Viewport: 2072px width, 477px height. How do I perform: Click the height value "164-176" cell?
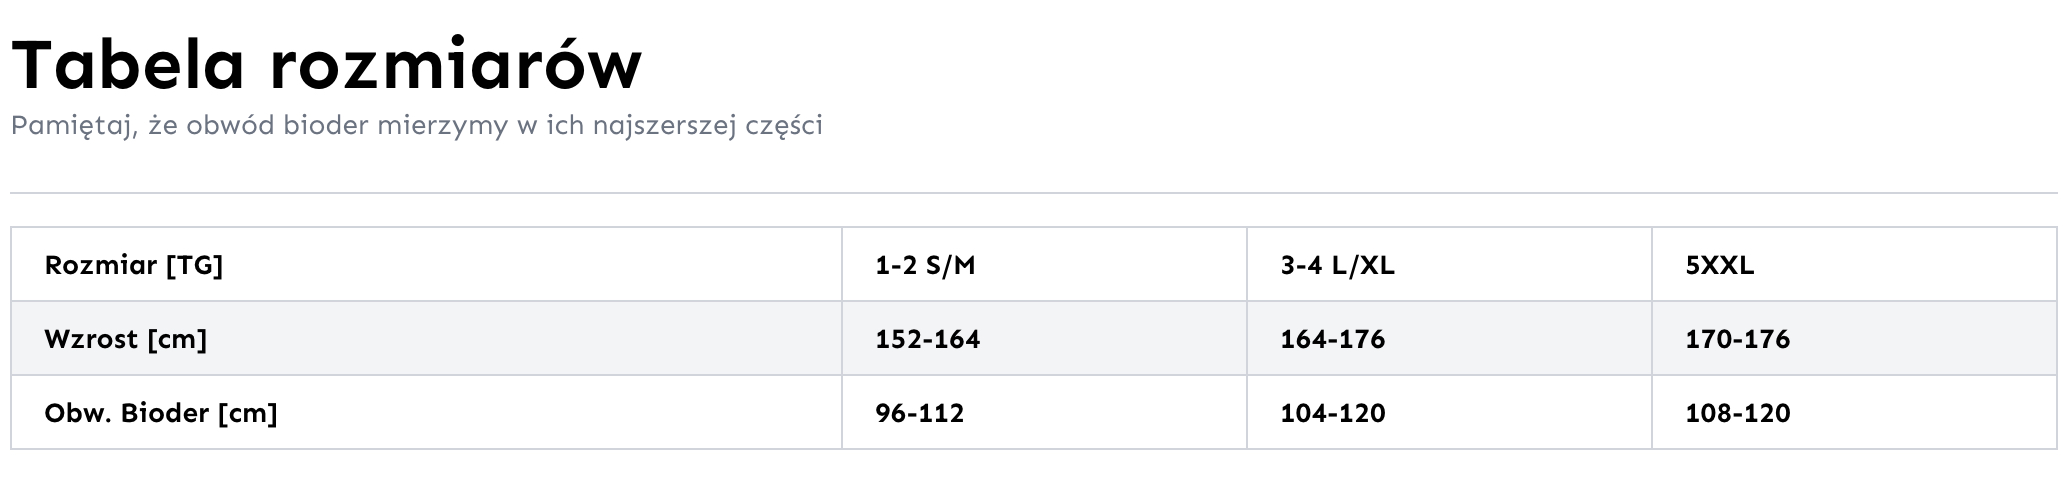(x=1333, y=339)
